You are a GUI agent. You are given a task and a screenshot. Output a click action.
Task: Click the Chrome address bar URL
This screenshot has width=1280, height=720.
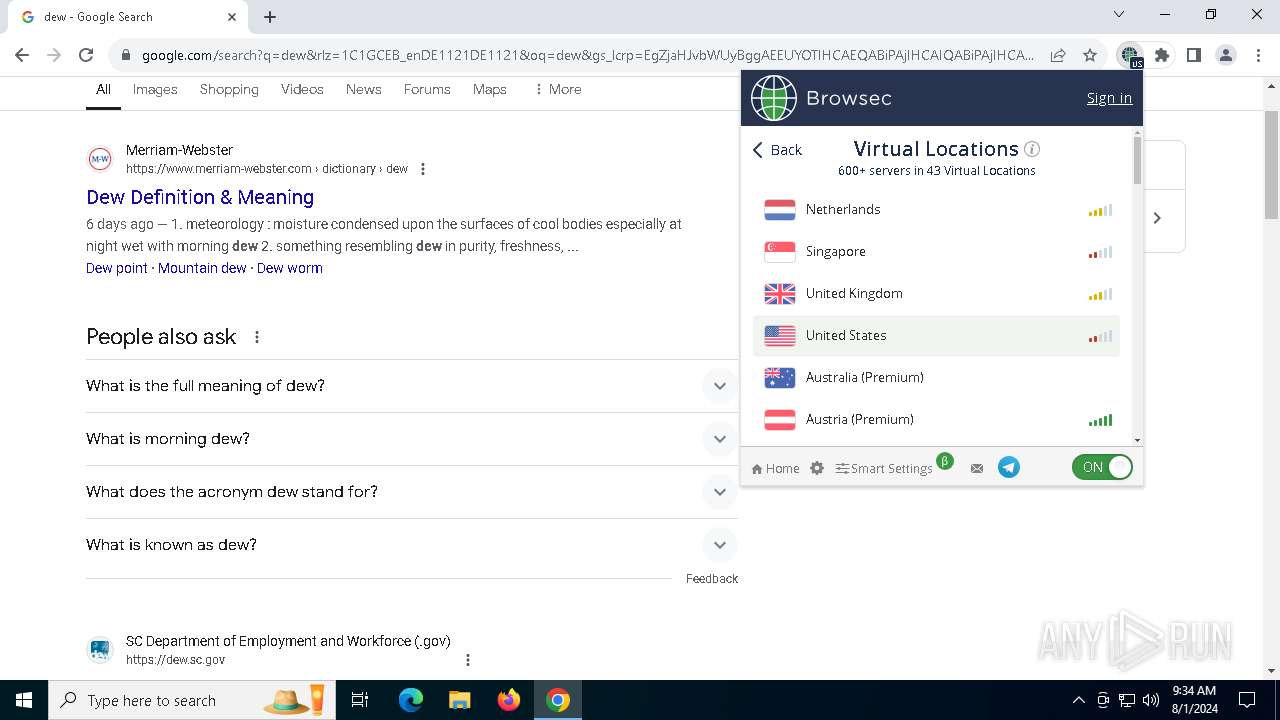coord(587,56)
